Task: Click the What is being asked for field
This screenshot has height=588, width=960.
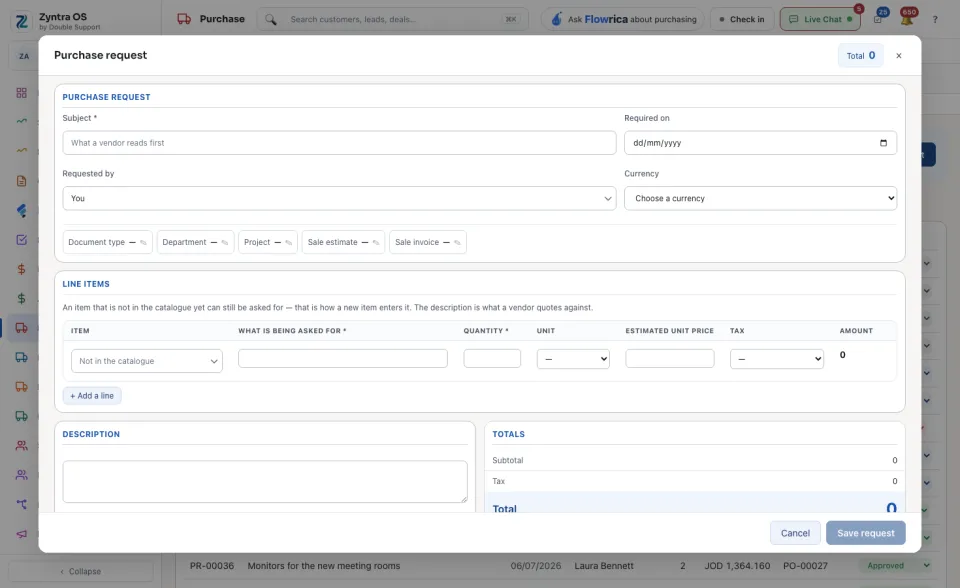Action: (x=343, y=358)
